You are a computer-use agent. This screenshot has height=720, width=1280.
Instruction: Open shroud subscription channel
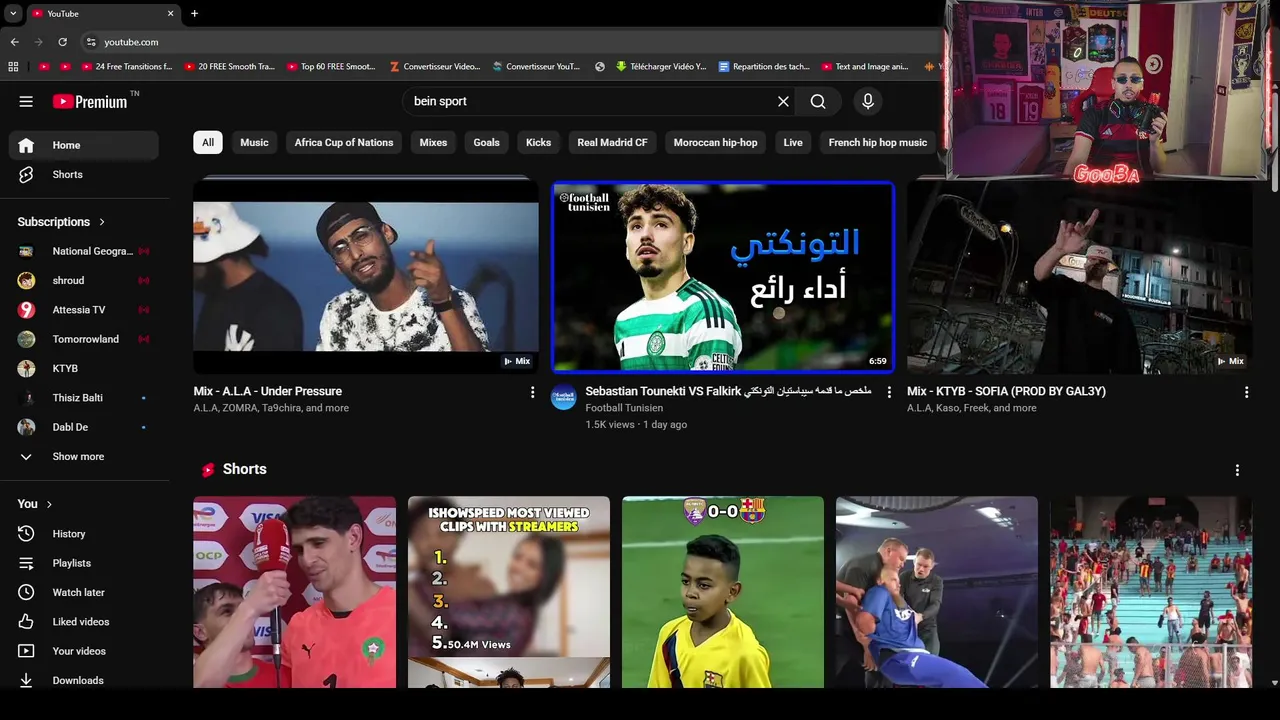click(83, 280)
